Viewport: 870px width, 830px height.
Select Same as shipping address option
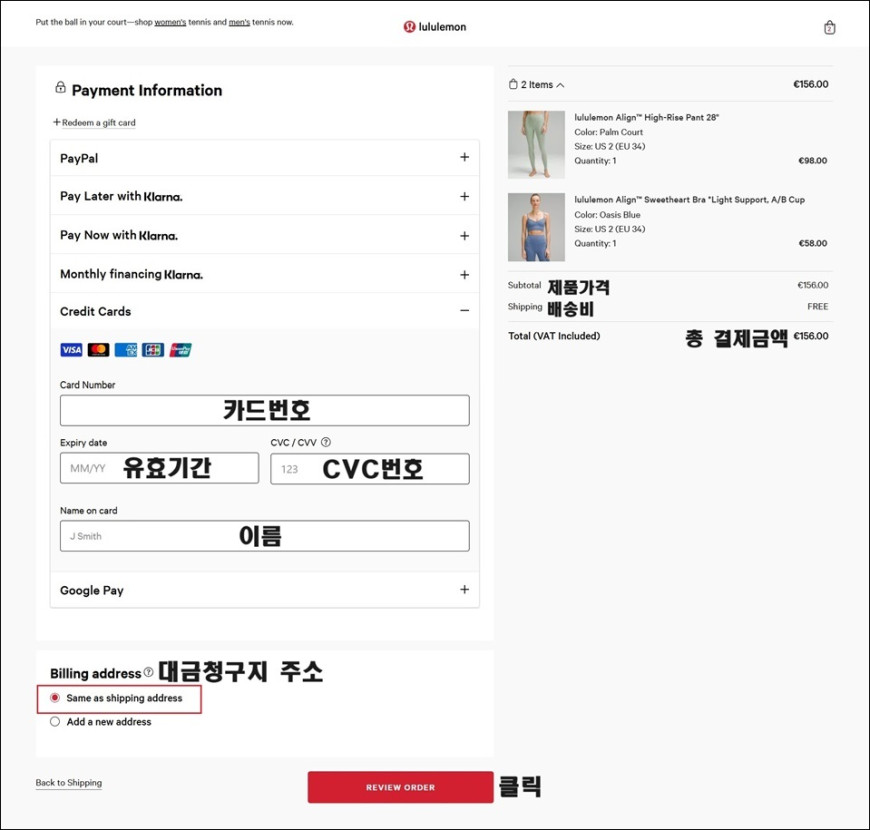[55, 698]
